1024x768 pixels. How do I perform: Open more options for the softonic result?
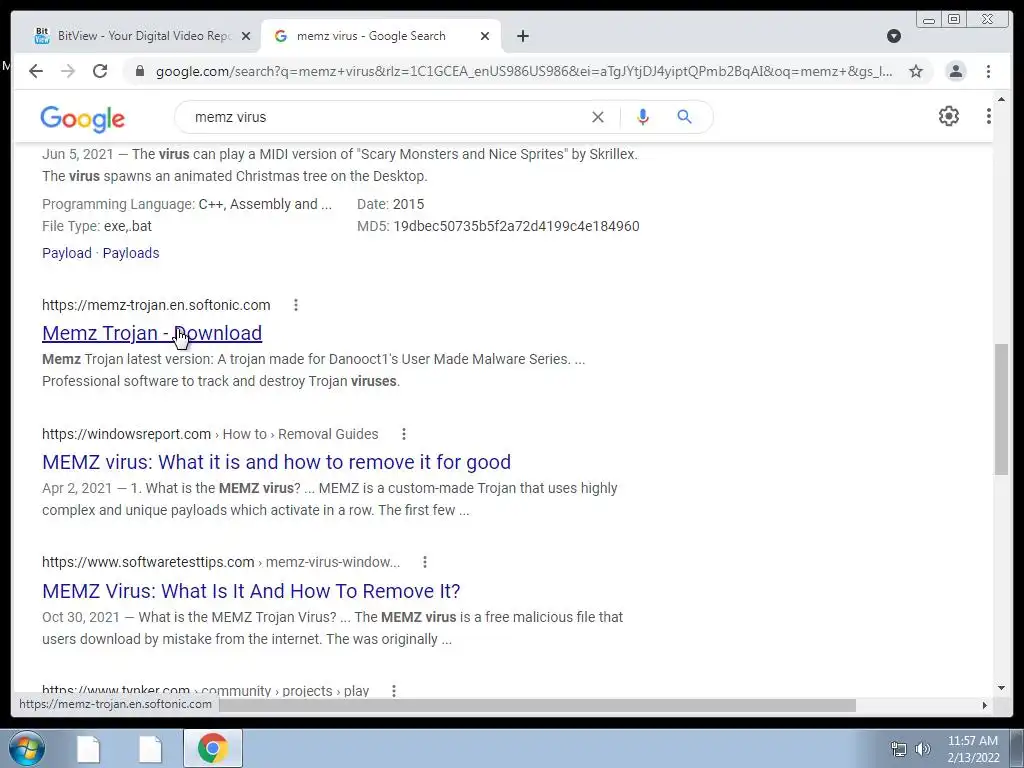[x=296, y=305]
